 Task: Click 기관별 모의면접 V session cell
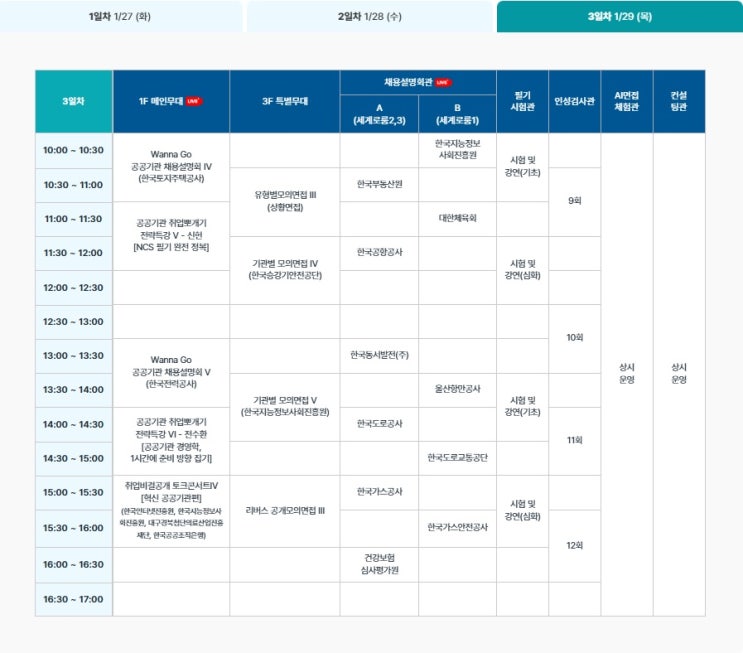[285, 407]
